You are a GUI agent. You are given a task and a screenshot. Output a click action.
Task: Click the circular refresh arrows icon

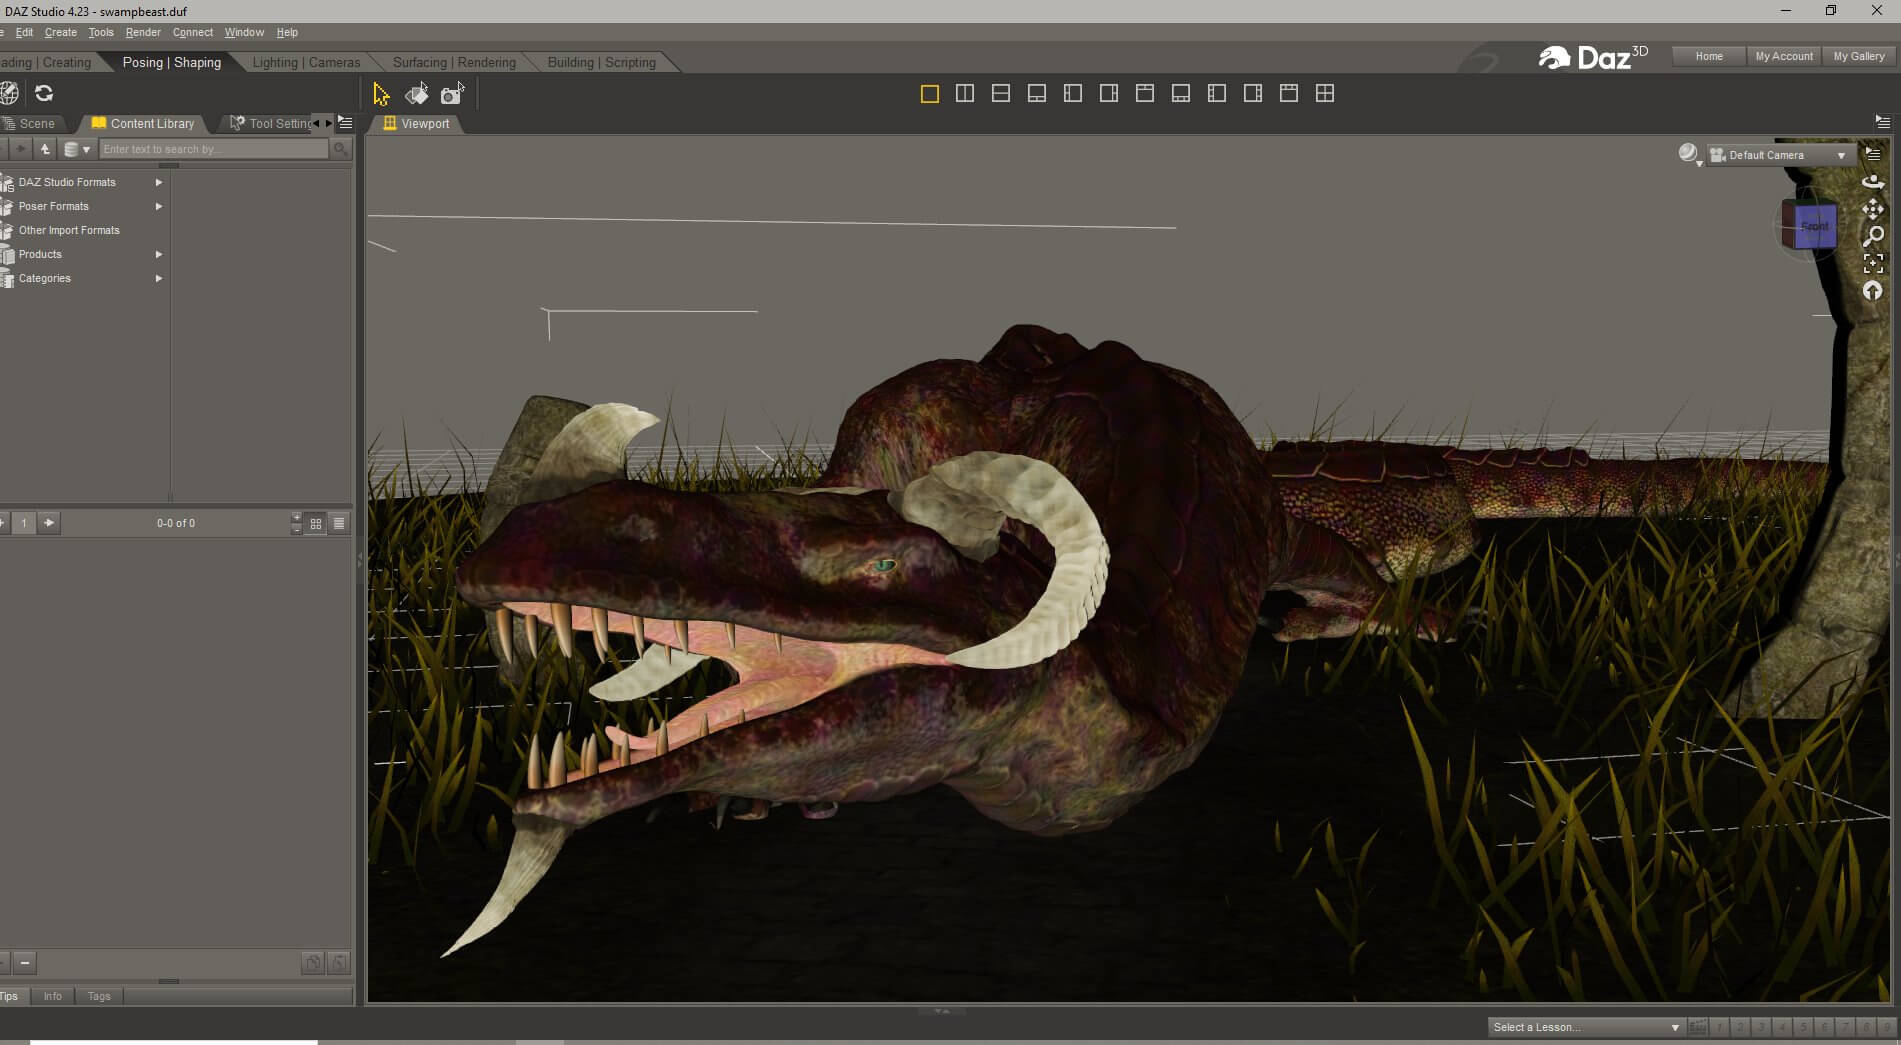44,93
